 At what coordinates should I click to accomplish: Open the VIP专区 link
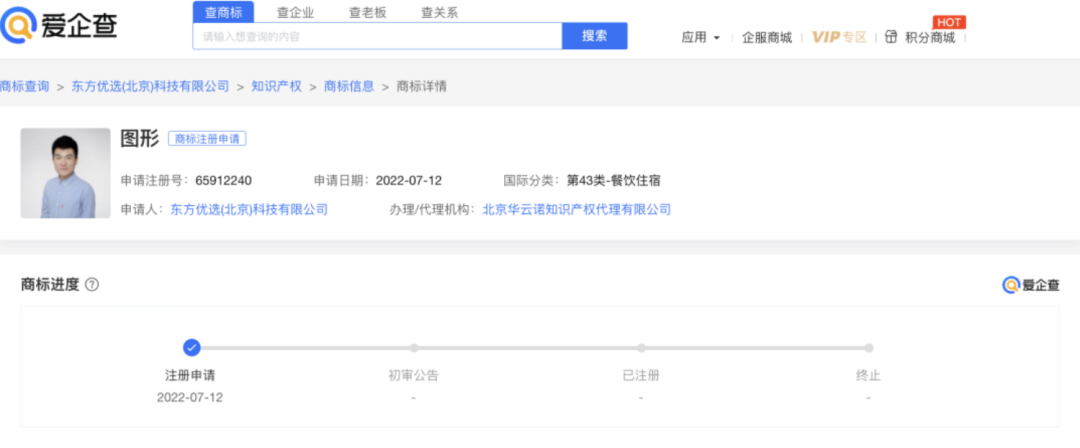coord(839,37)
